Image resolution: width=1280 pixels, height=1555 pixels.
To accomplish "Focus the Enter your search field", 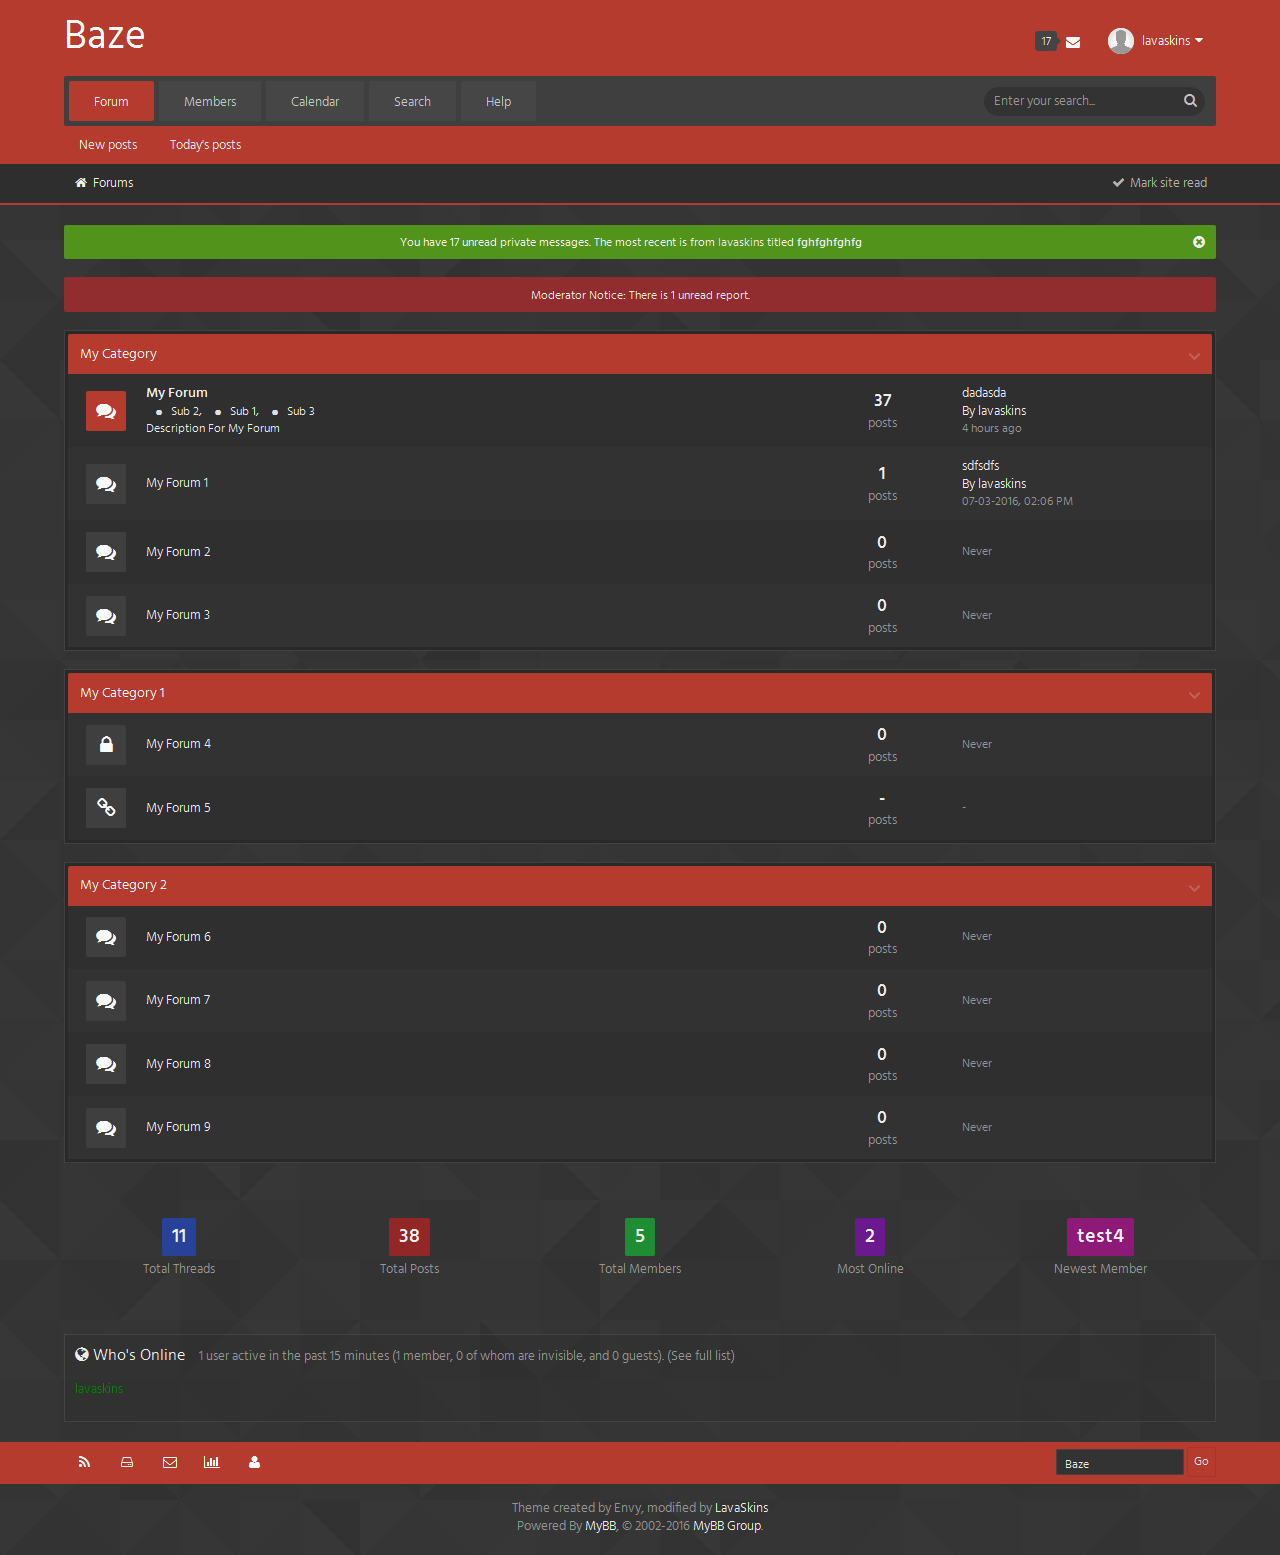I will point(1080,101).
